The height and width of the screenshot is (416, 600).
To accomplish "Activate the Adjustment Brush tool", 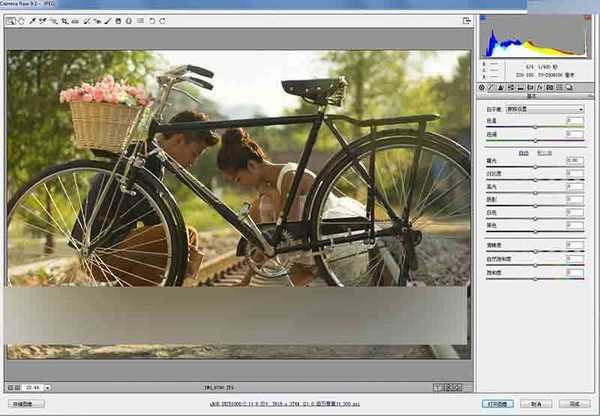I will coord(107,20).
